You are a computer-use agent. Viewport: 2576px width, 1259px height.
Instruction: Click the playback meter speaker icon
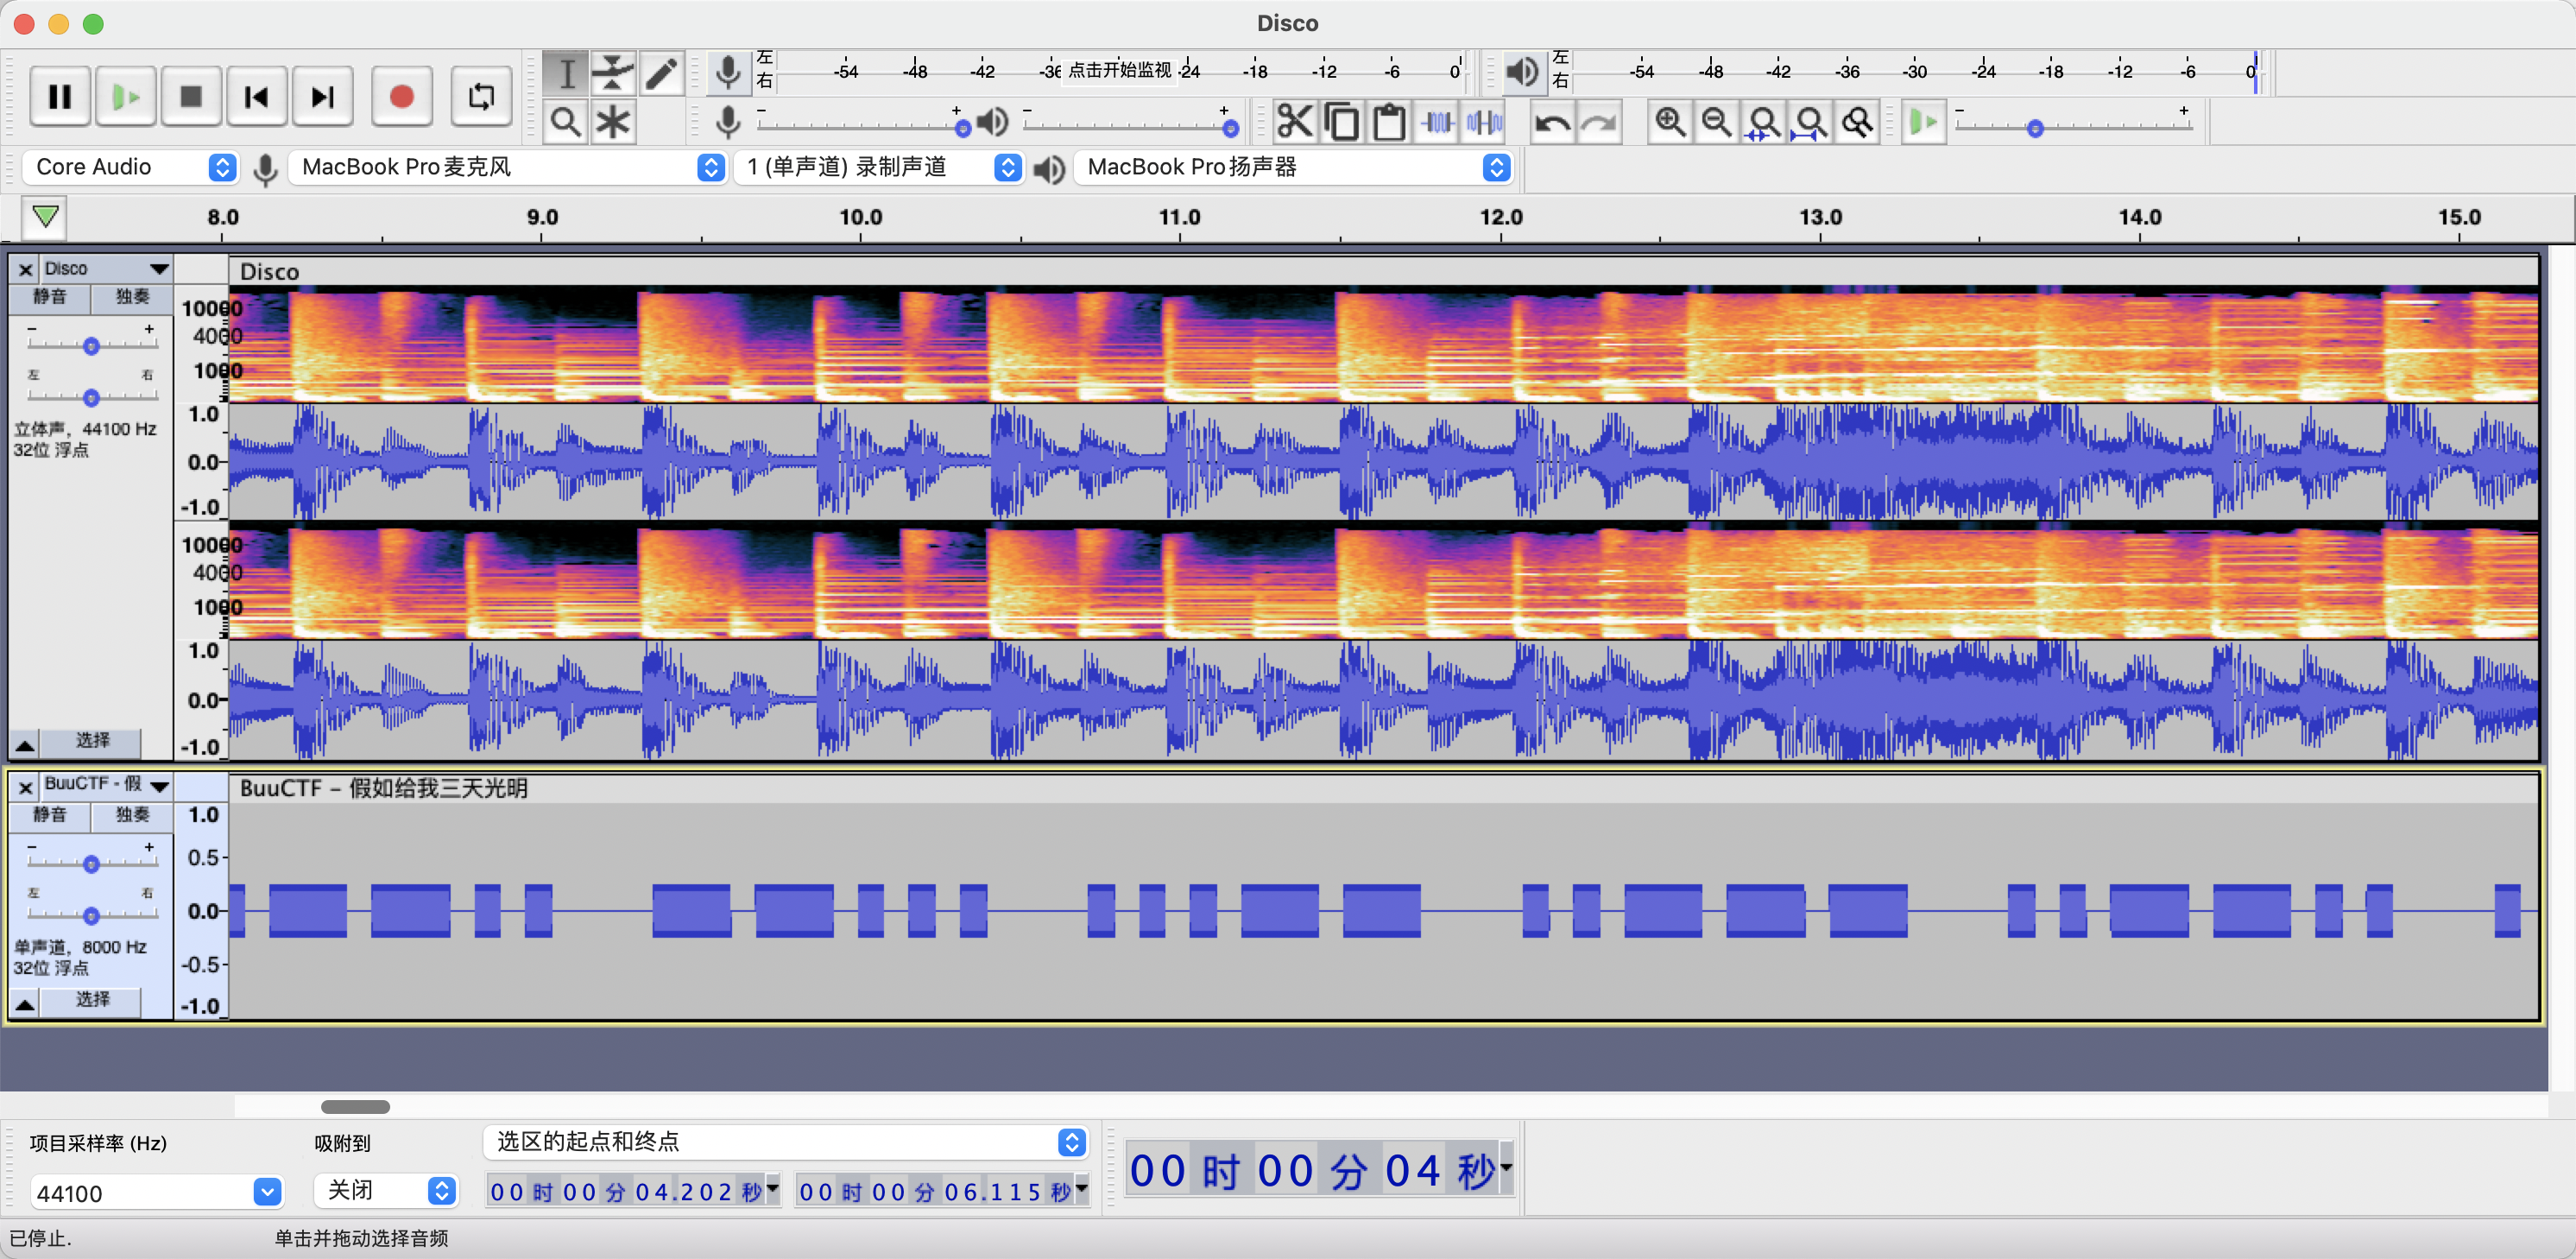click(1523, 72)
